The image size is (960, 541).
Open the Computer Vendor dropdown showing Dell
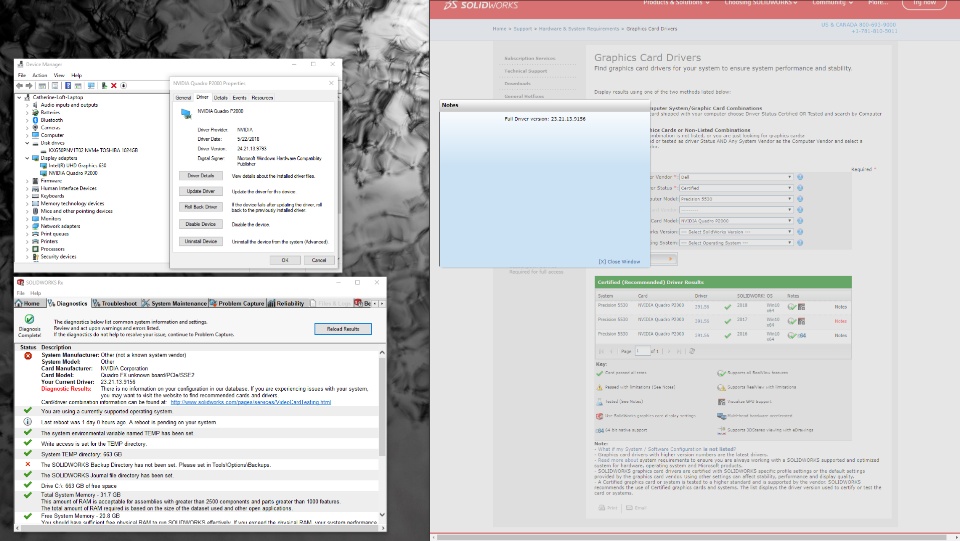coord(736,177)
